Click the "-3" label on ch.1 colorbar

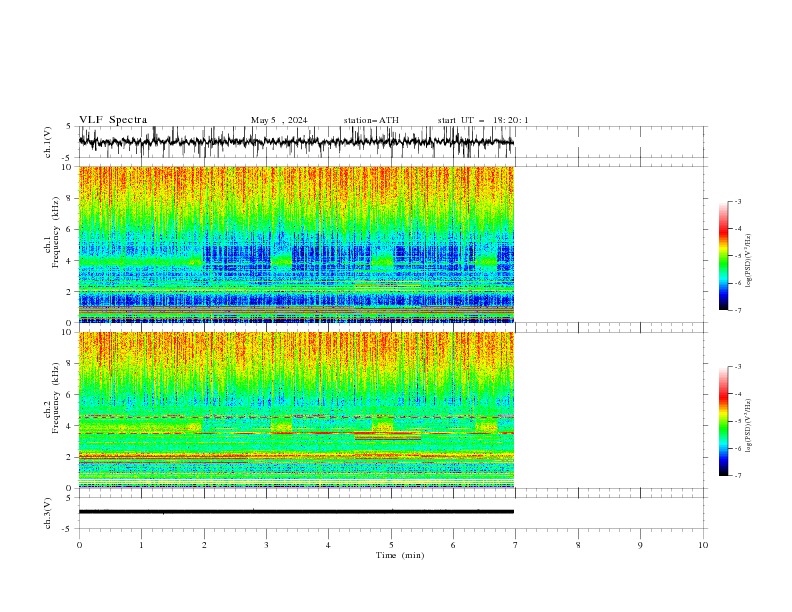coord(737,201)
